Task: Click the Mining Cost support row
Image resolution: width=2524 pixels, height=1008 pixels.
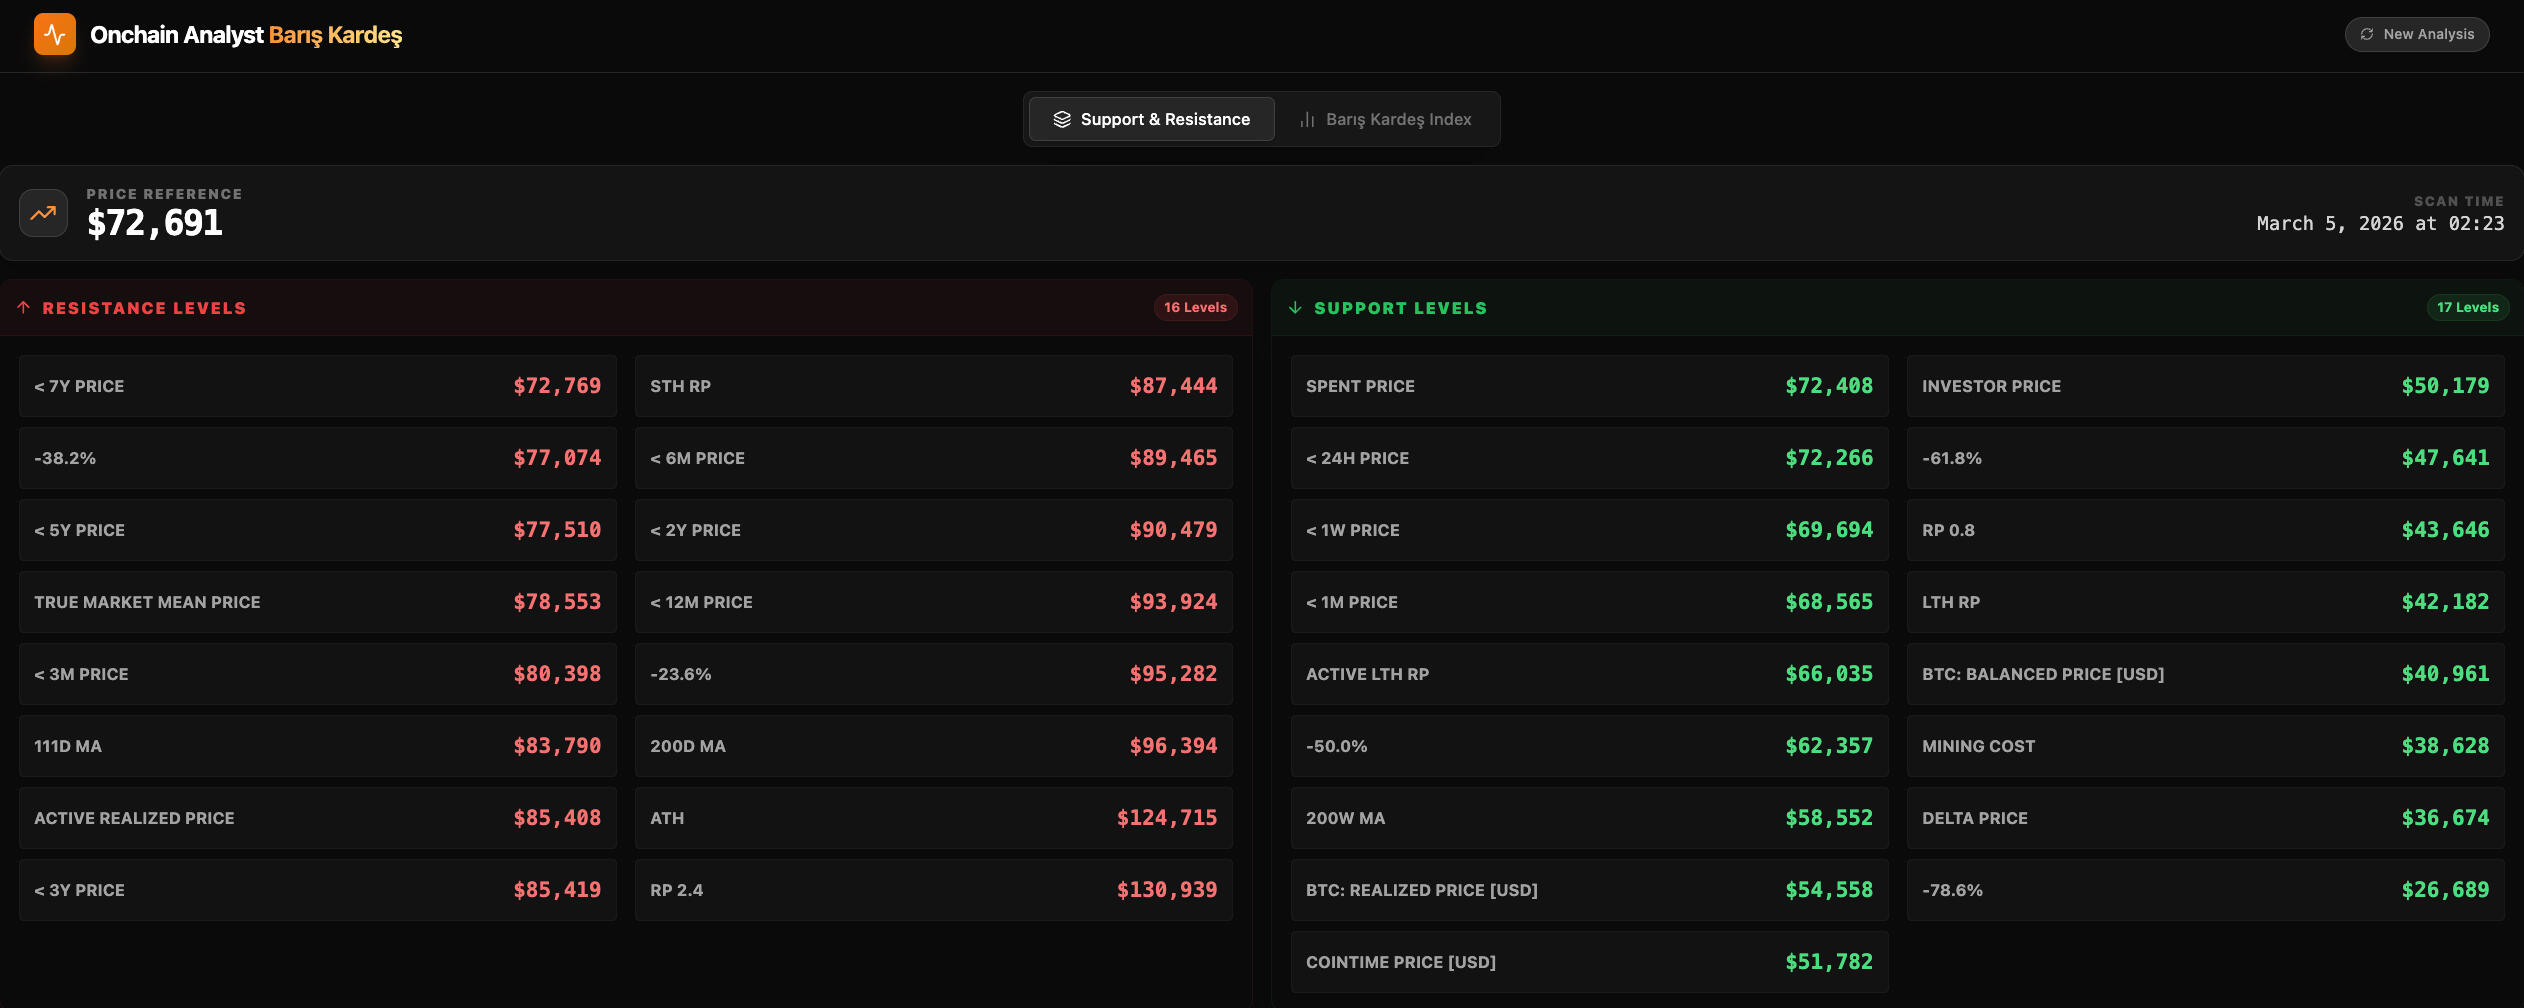Action: 2205,746
